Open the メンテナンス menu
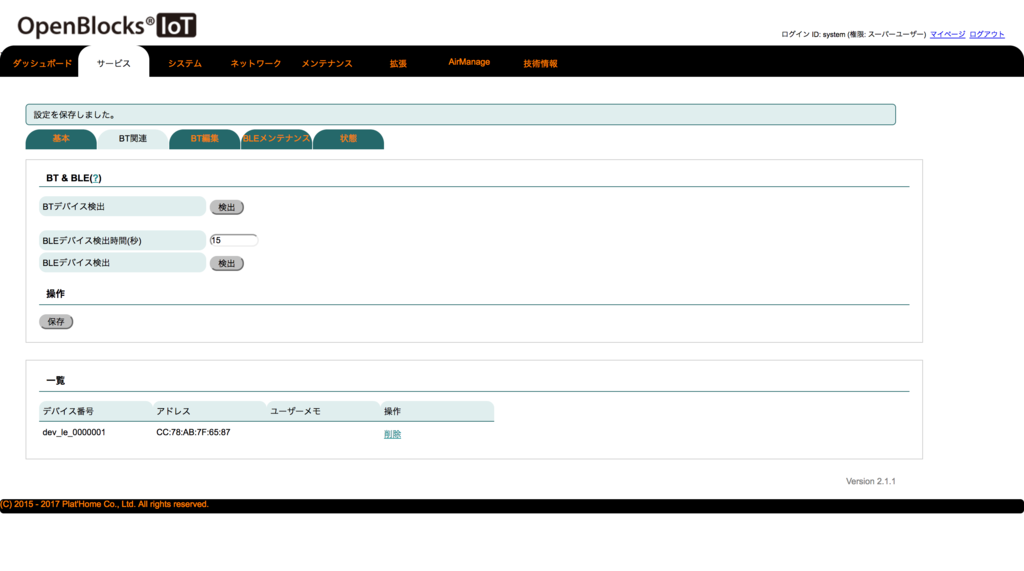The height and width of the screenshot is (571, 1024). [x=327, y=63]
